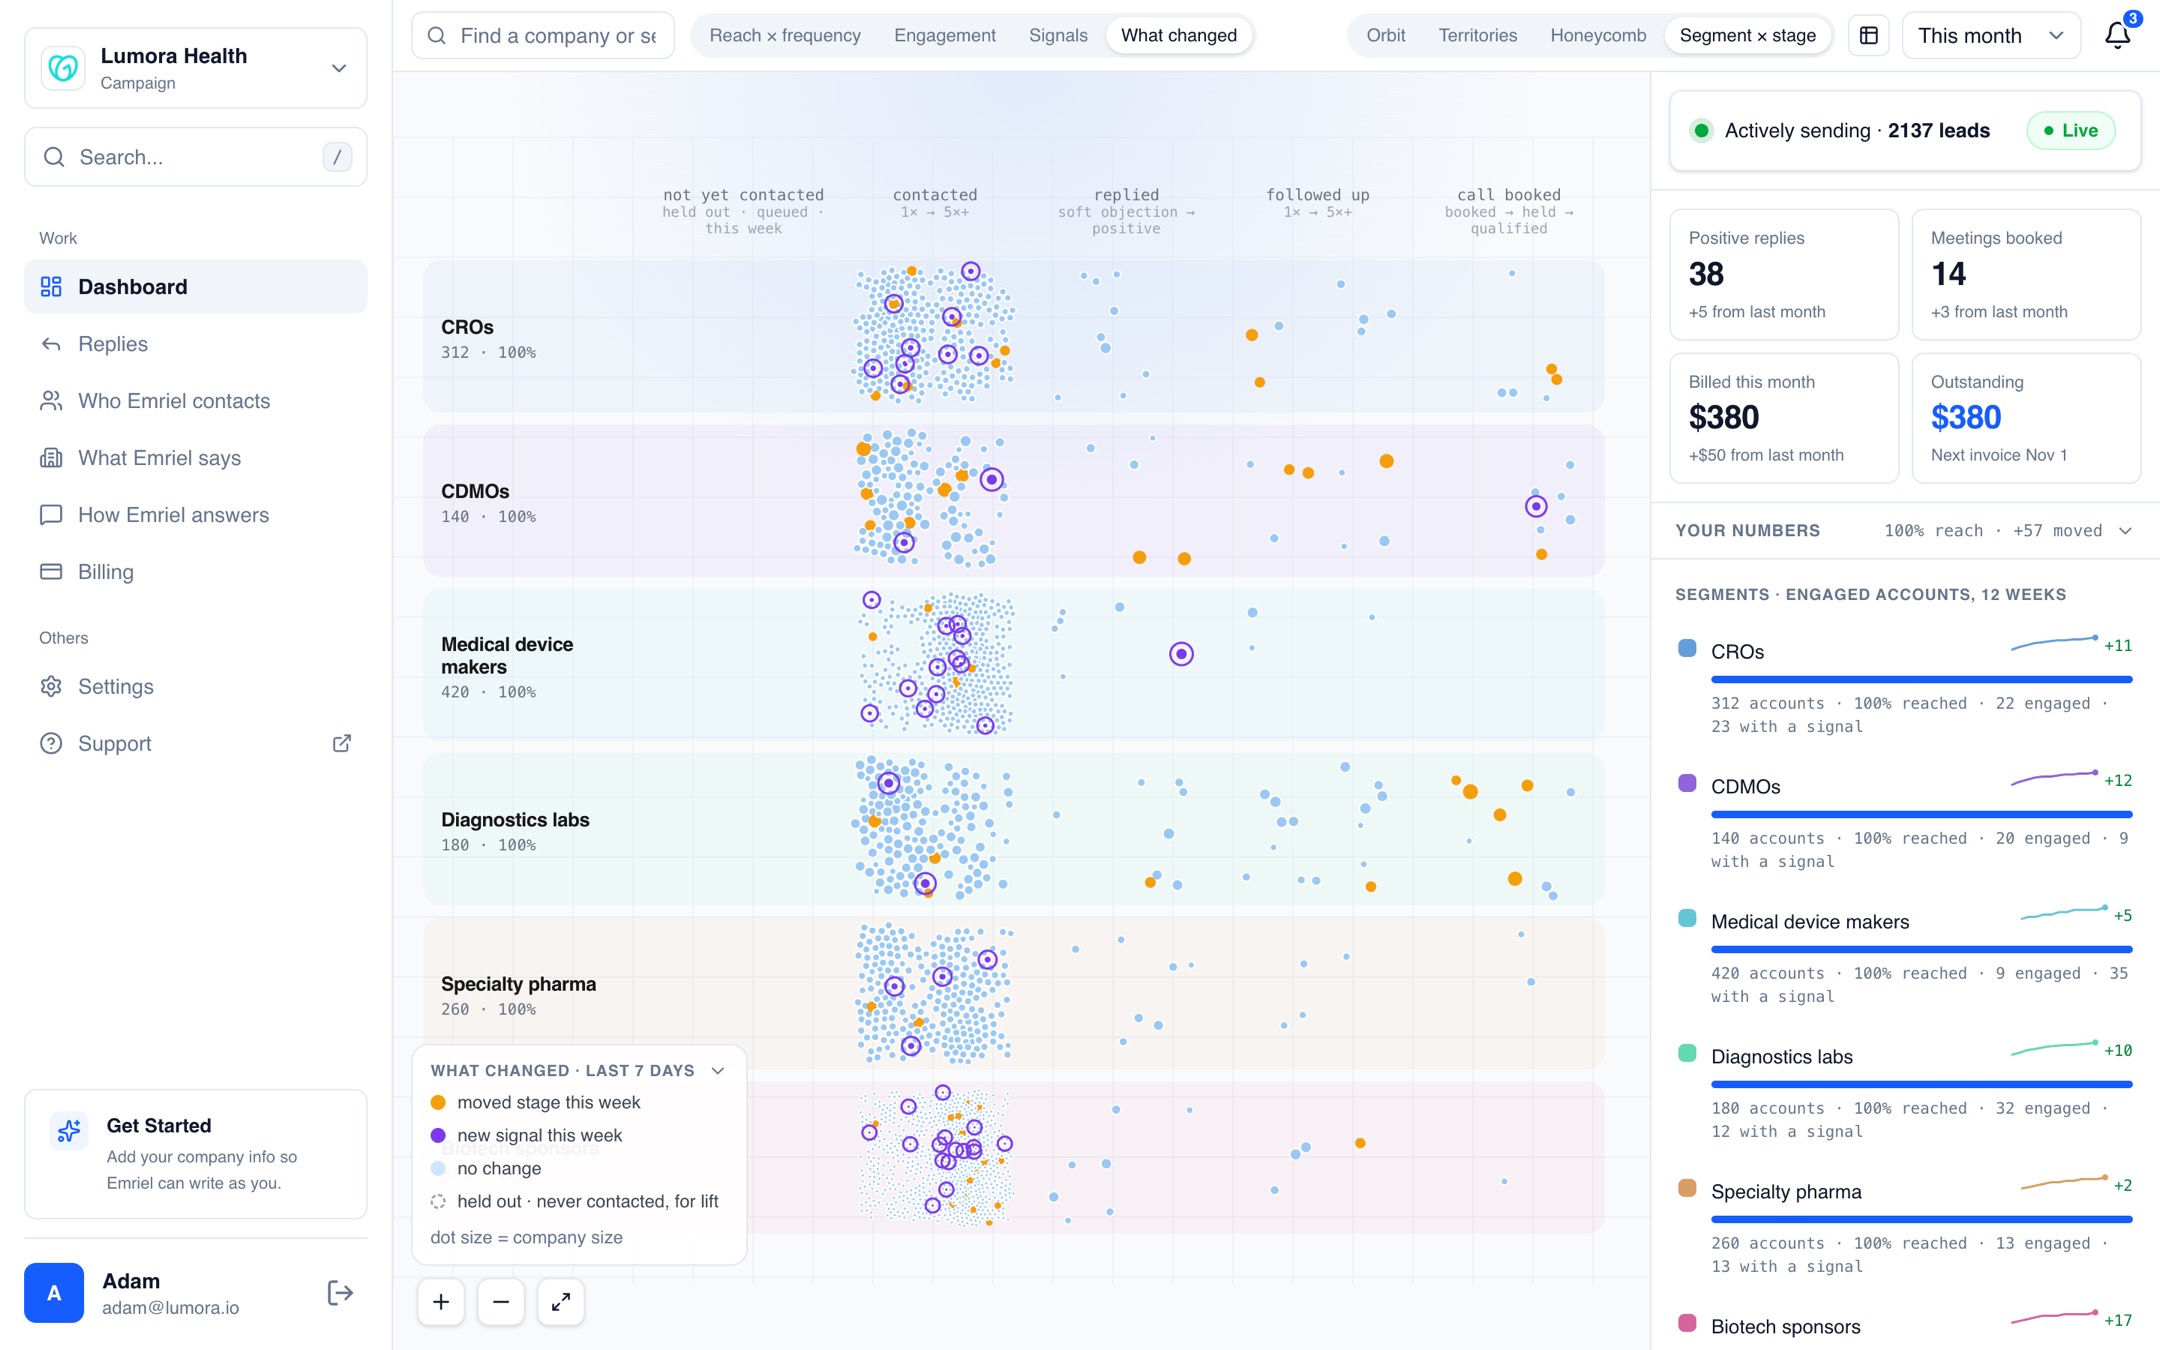Click the Adam user avatar
Viewport: 2160px width, 1350px height.
click(x=54, y=1292)
